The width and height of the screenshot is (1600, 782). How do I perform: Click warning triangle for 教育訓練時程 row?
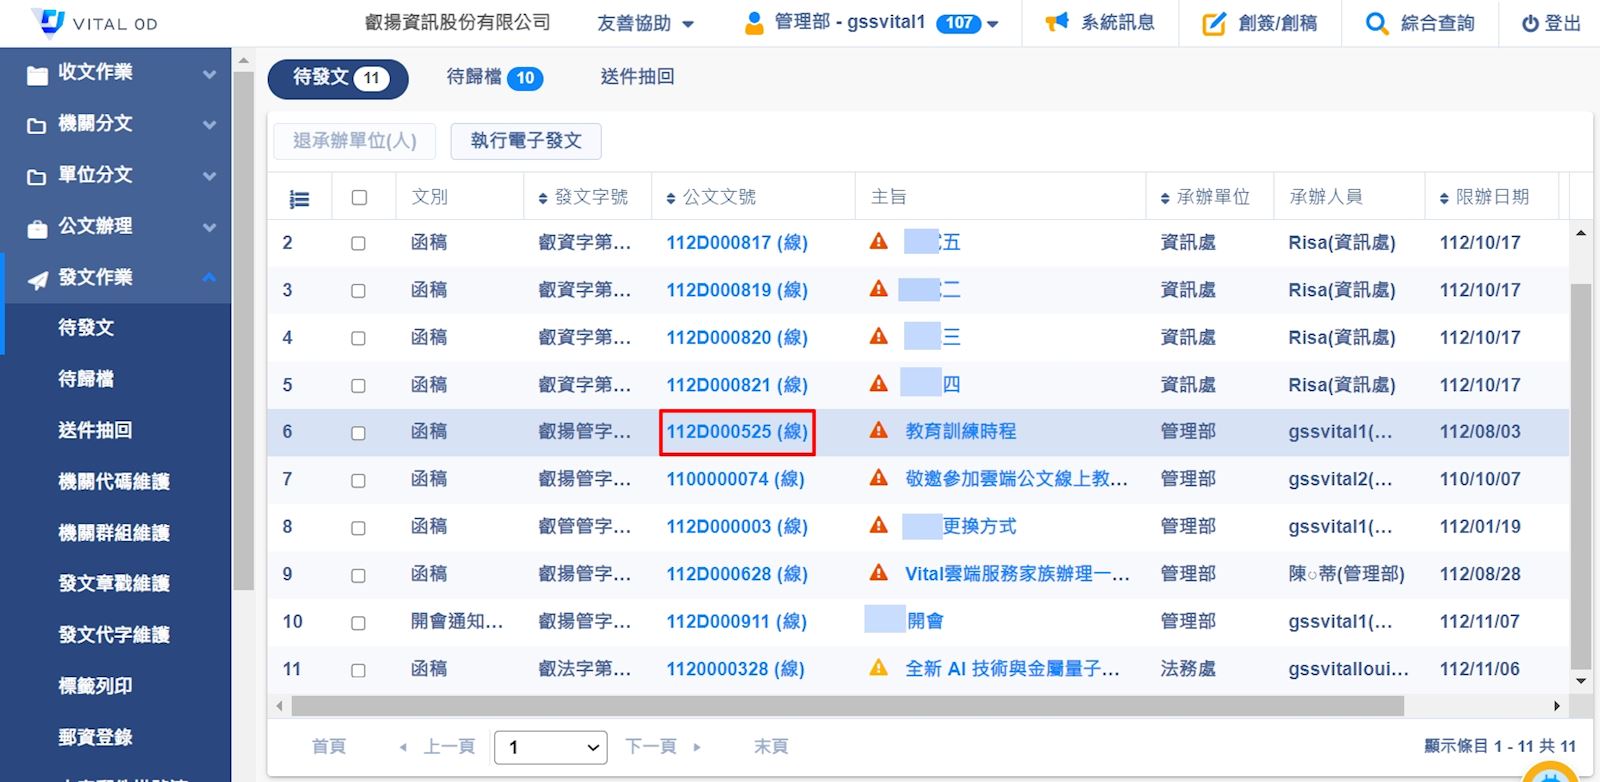click(879, 431)
